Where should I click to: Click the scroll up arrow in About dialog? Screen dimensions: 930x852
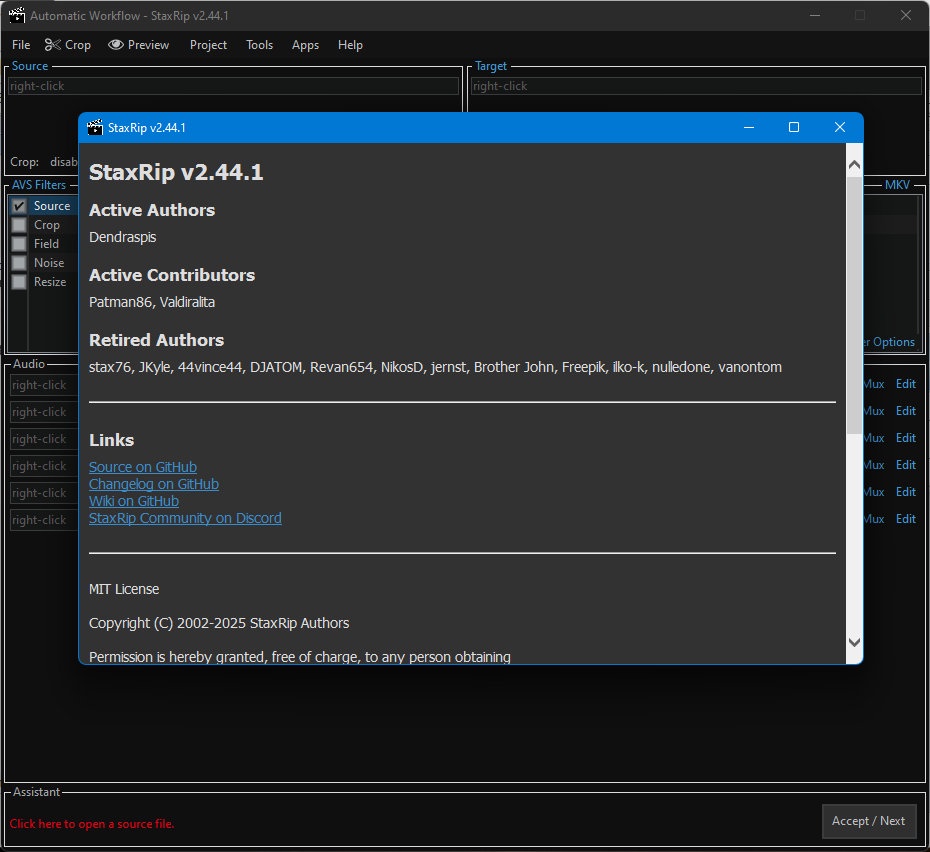coord(854,164)
